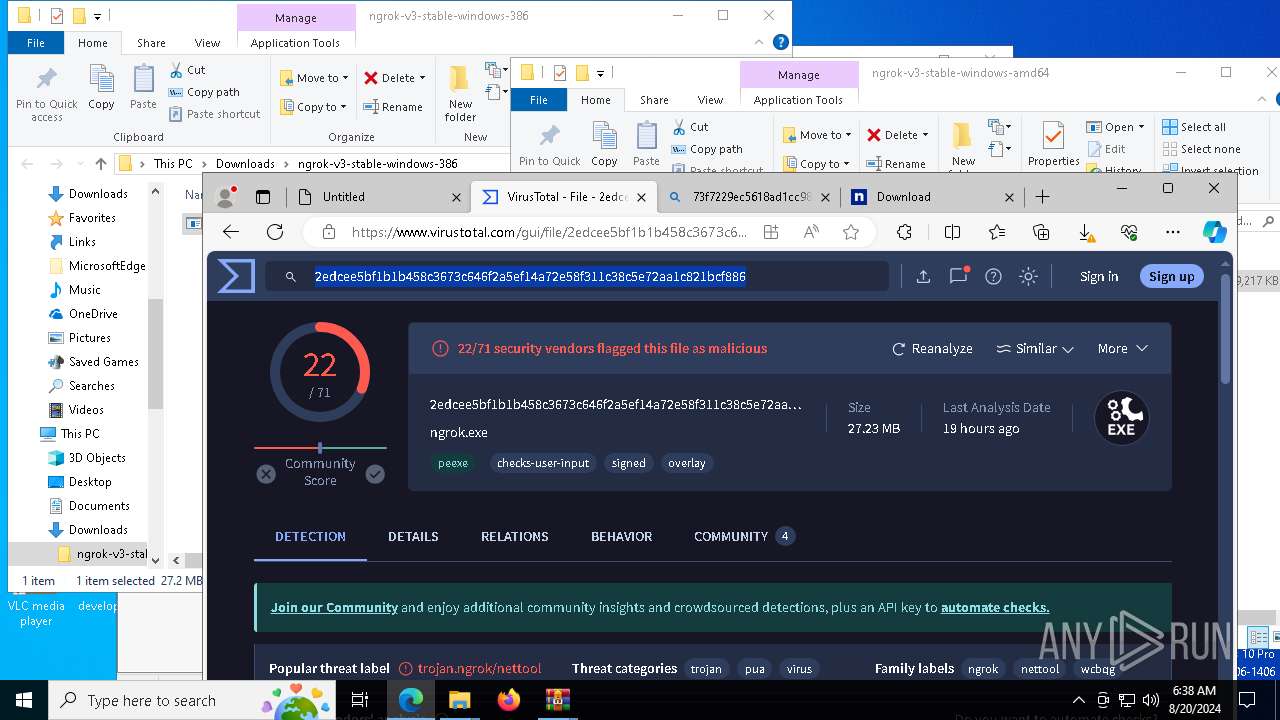Click the automate checks link

point(995,608)
